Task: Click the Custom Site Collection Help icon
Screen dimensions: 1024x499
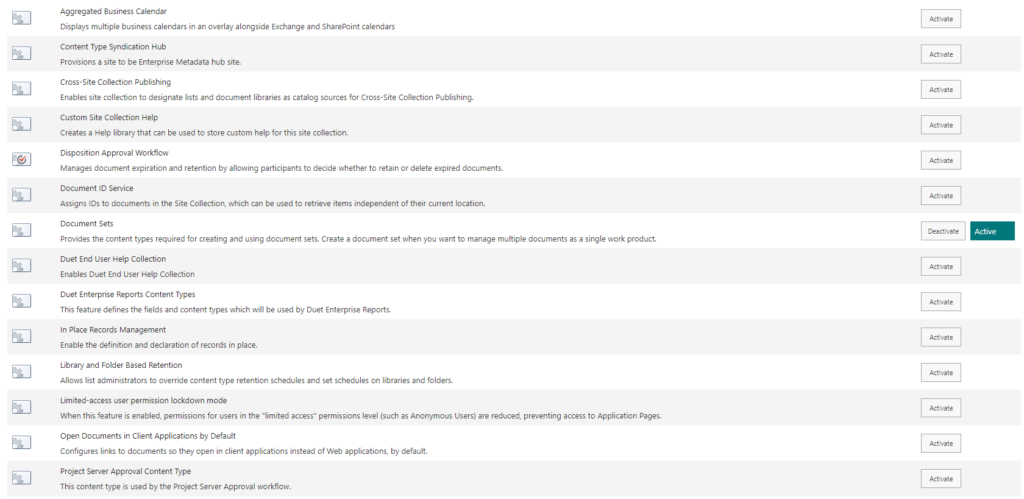Action: click(x=22, y=125)
